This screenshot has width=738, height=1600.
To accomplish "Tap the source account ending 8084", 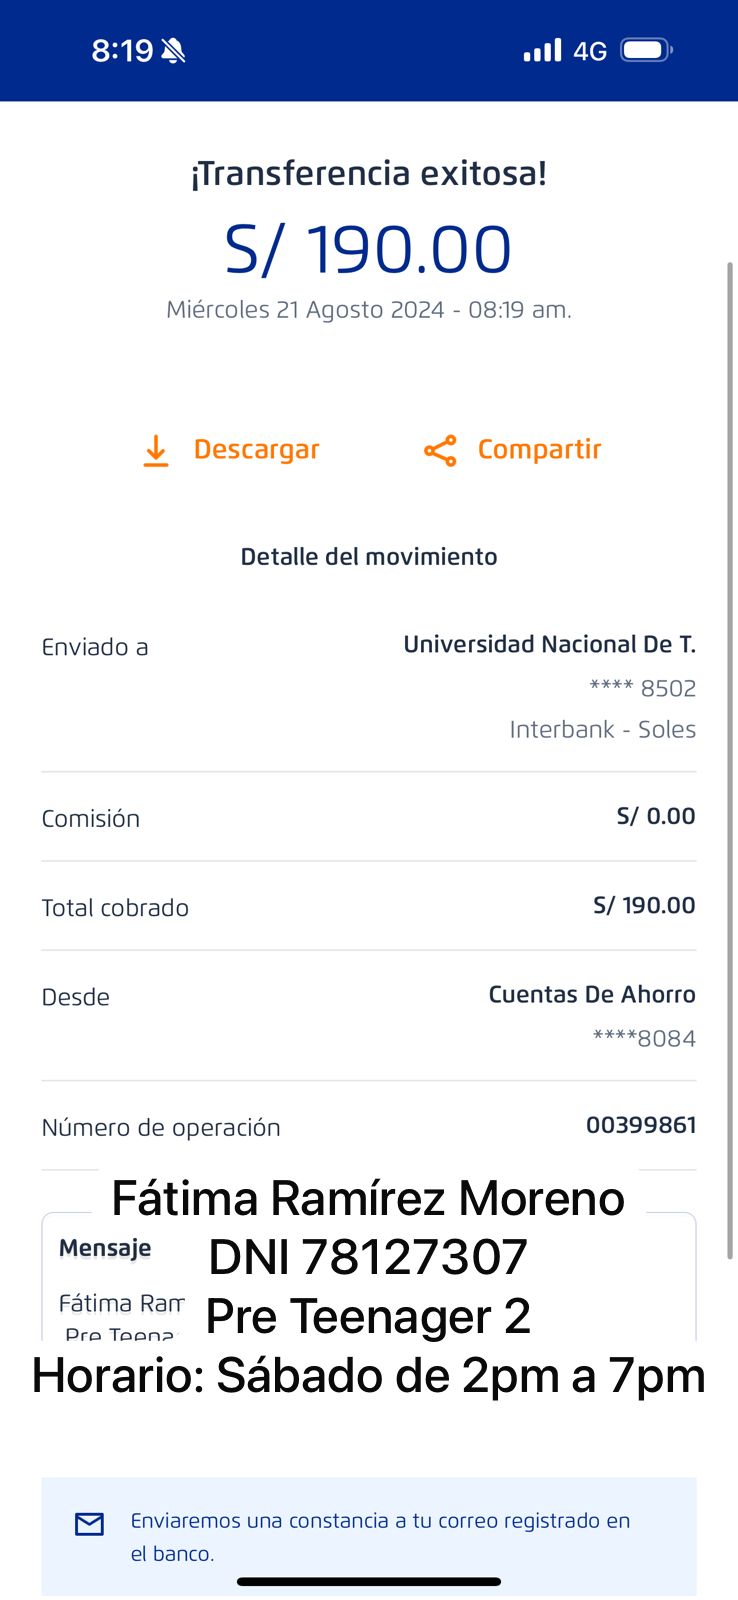I will 644,1038.
